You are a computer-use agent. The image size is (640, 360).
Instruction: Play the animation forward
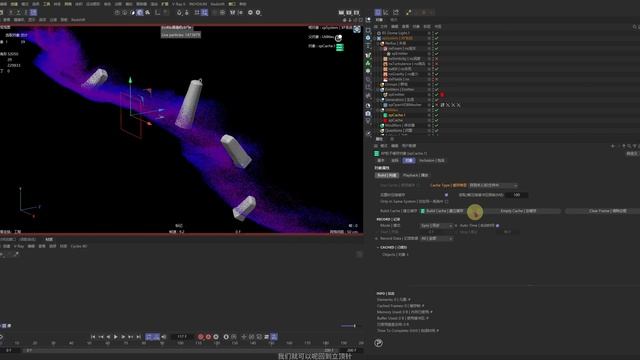(116, 337)
